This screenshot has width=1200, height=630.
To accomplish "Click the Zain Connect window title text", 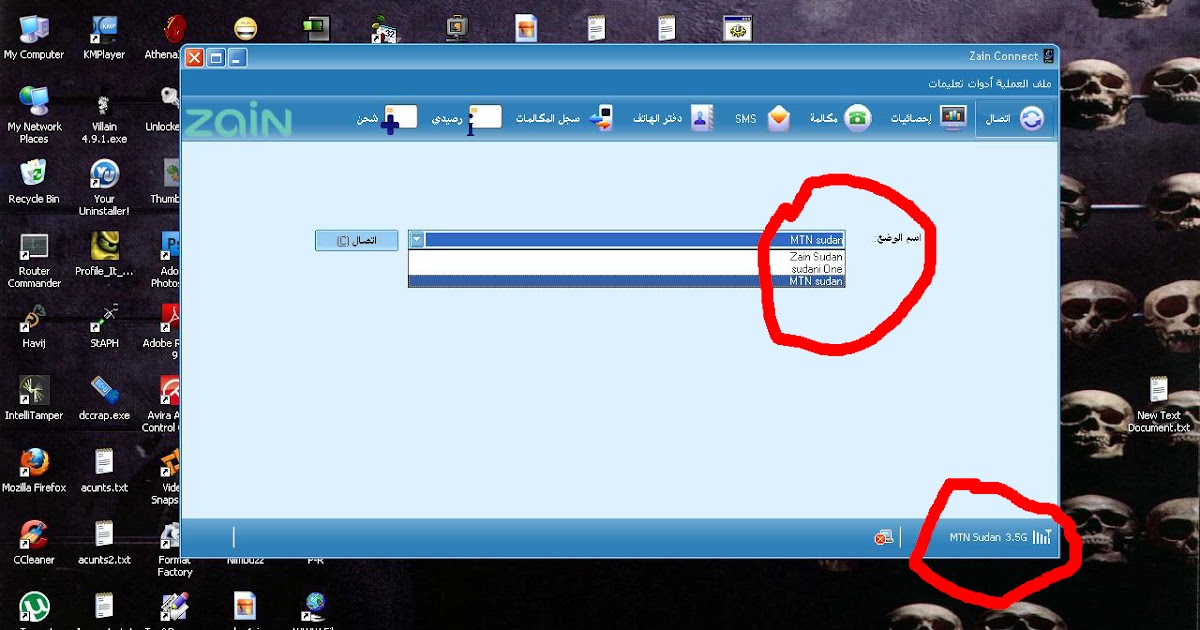I will tap(1004, 56).
